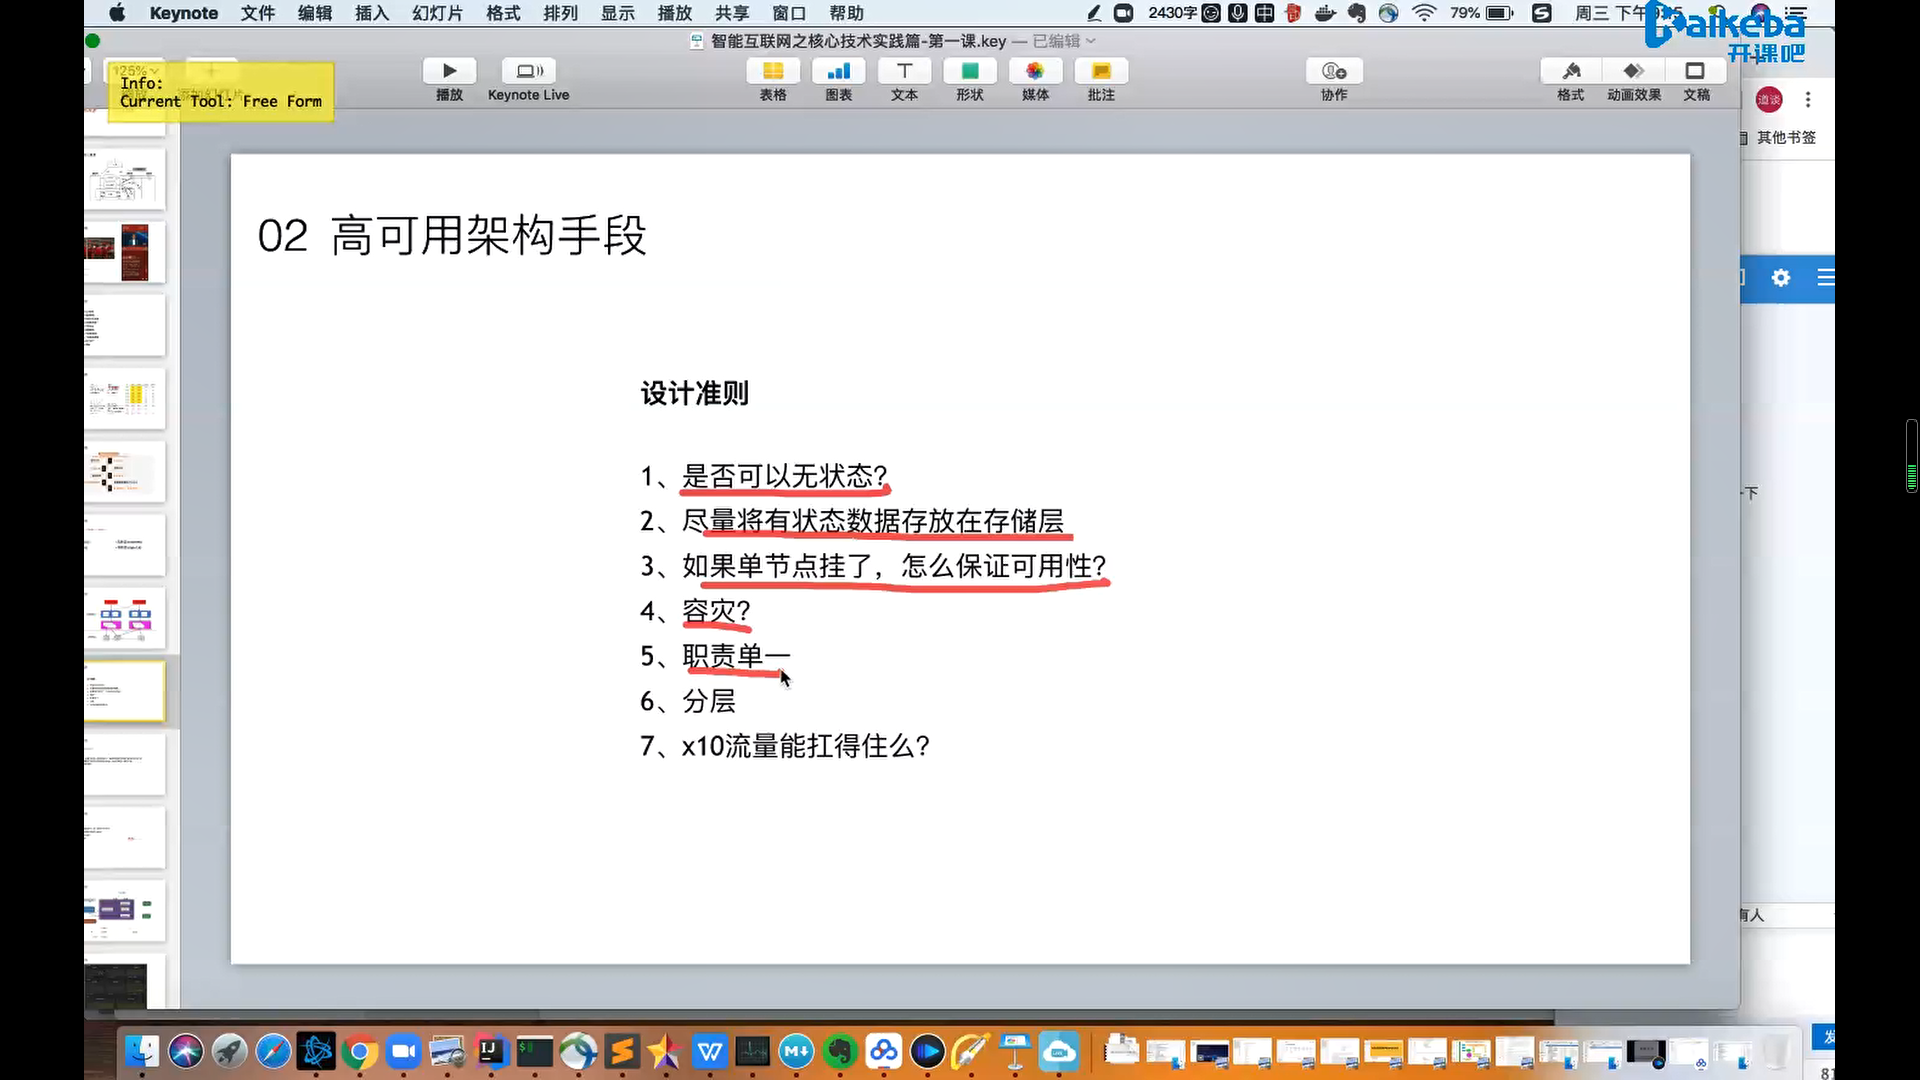The width and height of the screenshot is (1920, 1080).
Task: Open Chrome from the Dock
Action: point(360,1051)
